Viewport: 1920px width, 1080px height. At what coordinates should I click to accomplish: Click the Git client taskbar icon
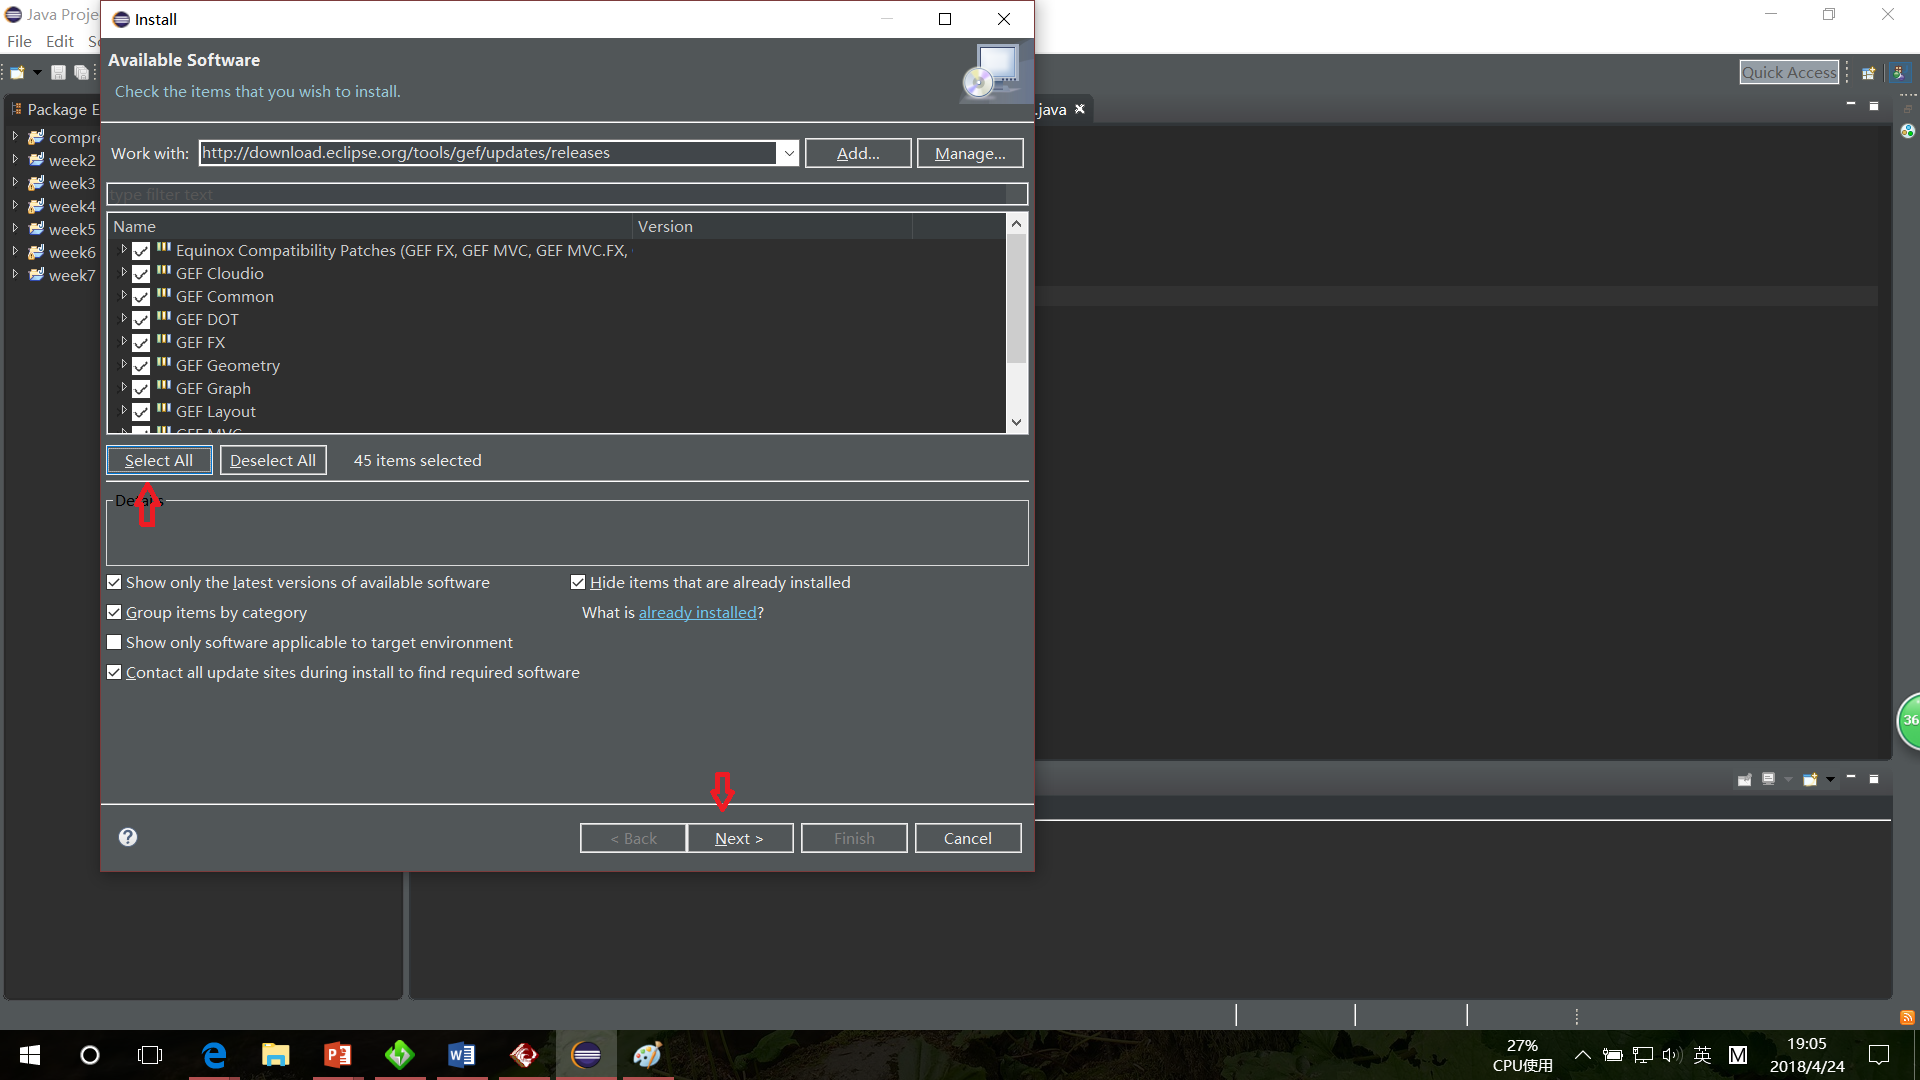tap(522, 1054)
